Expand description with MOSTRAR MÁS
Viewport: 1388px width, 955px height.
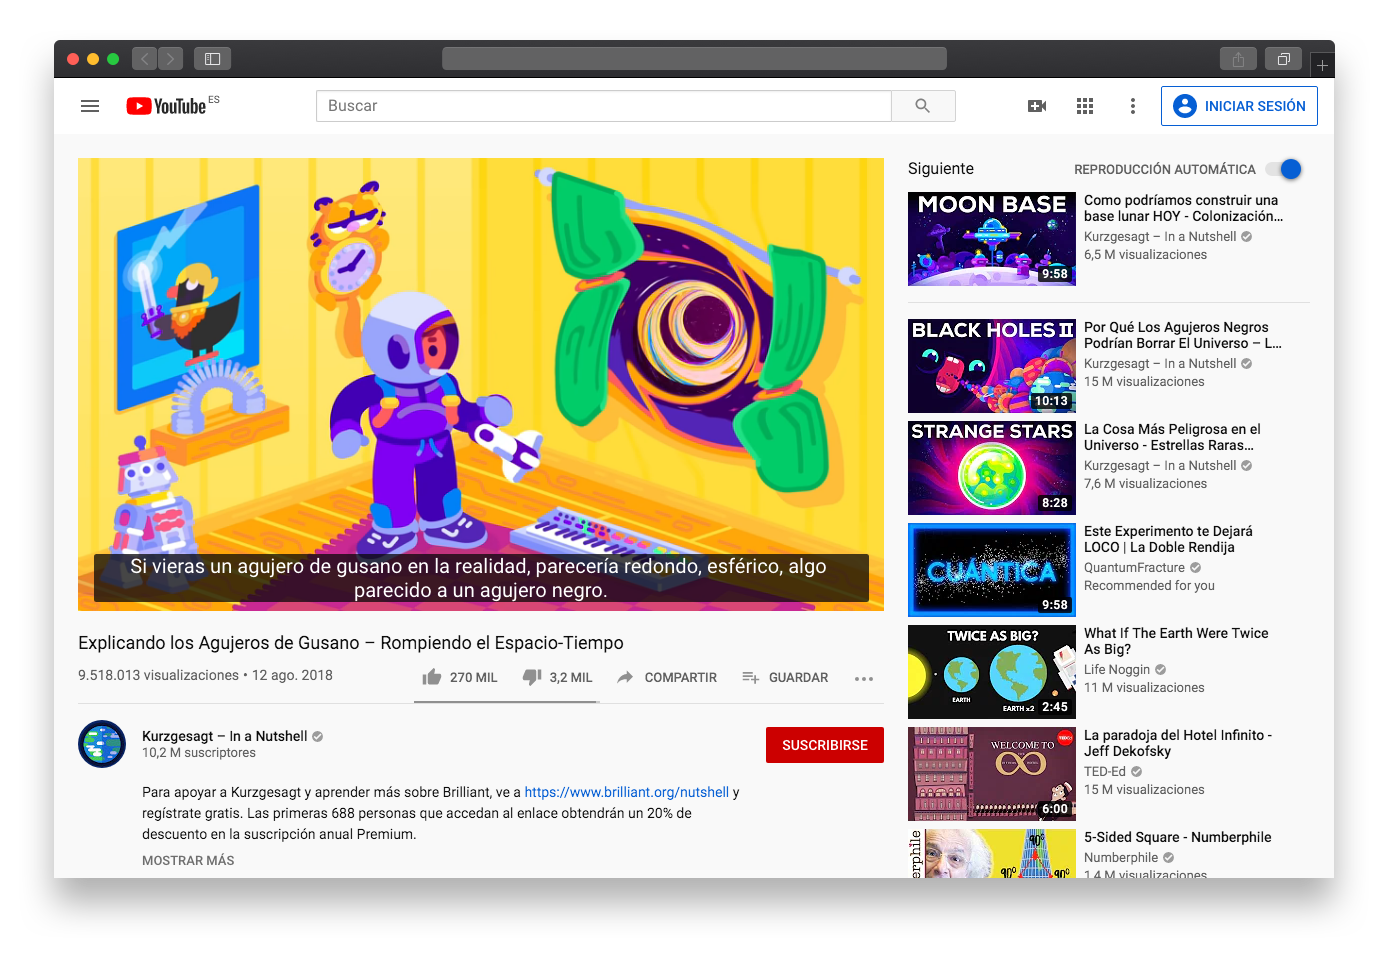188,860
